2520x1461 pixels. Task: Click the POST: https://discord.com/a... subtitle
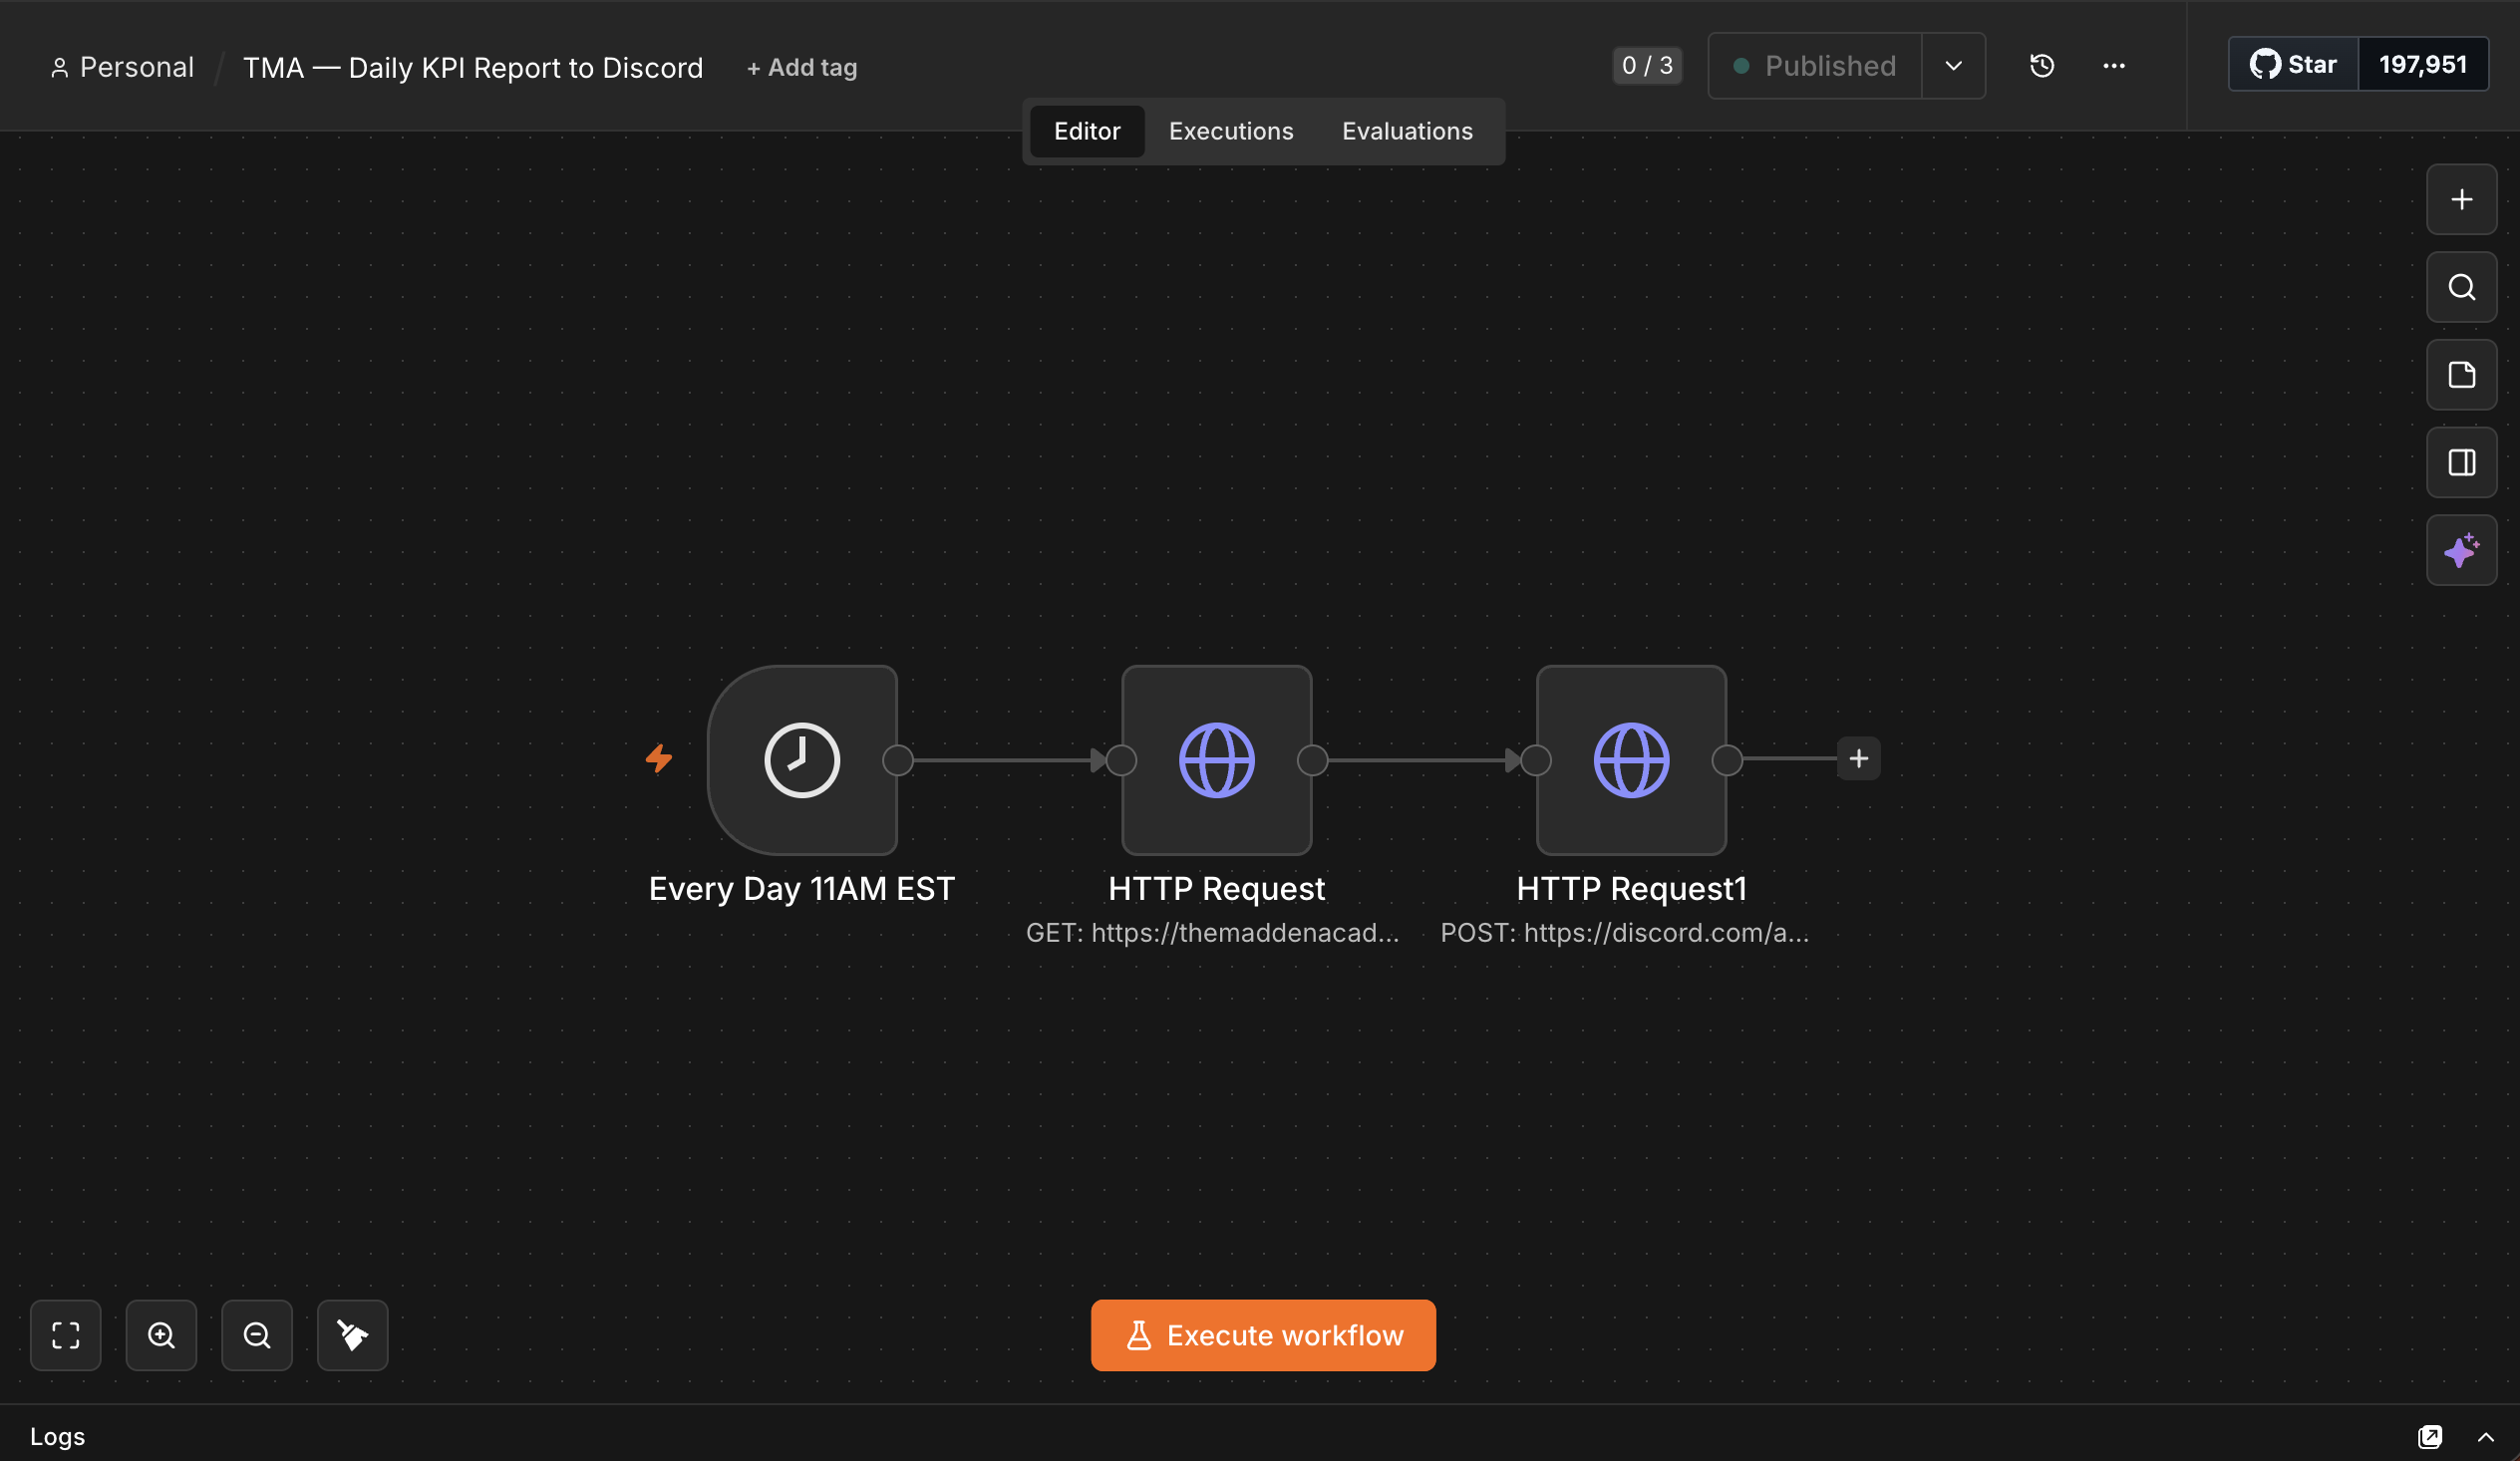[x=1624, y=933]
